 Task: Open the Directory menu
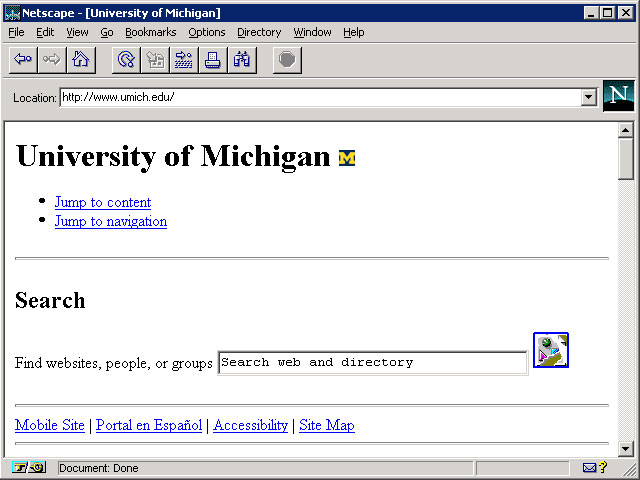[x=259, y=32]
